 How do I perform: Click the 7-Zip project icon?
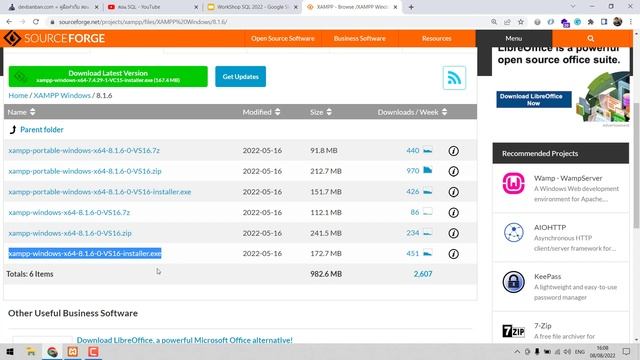tap(513, 331)
